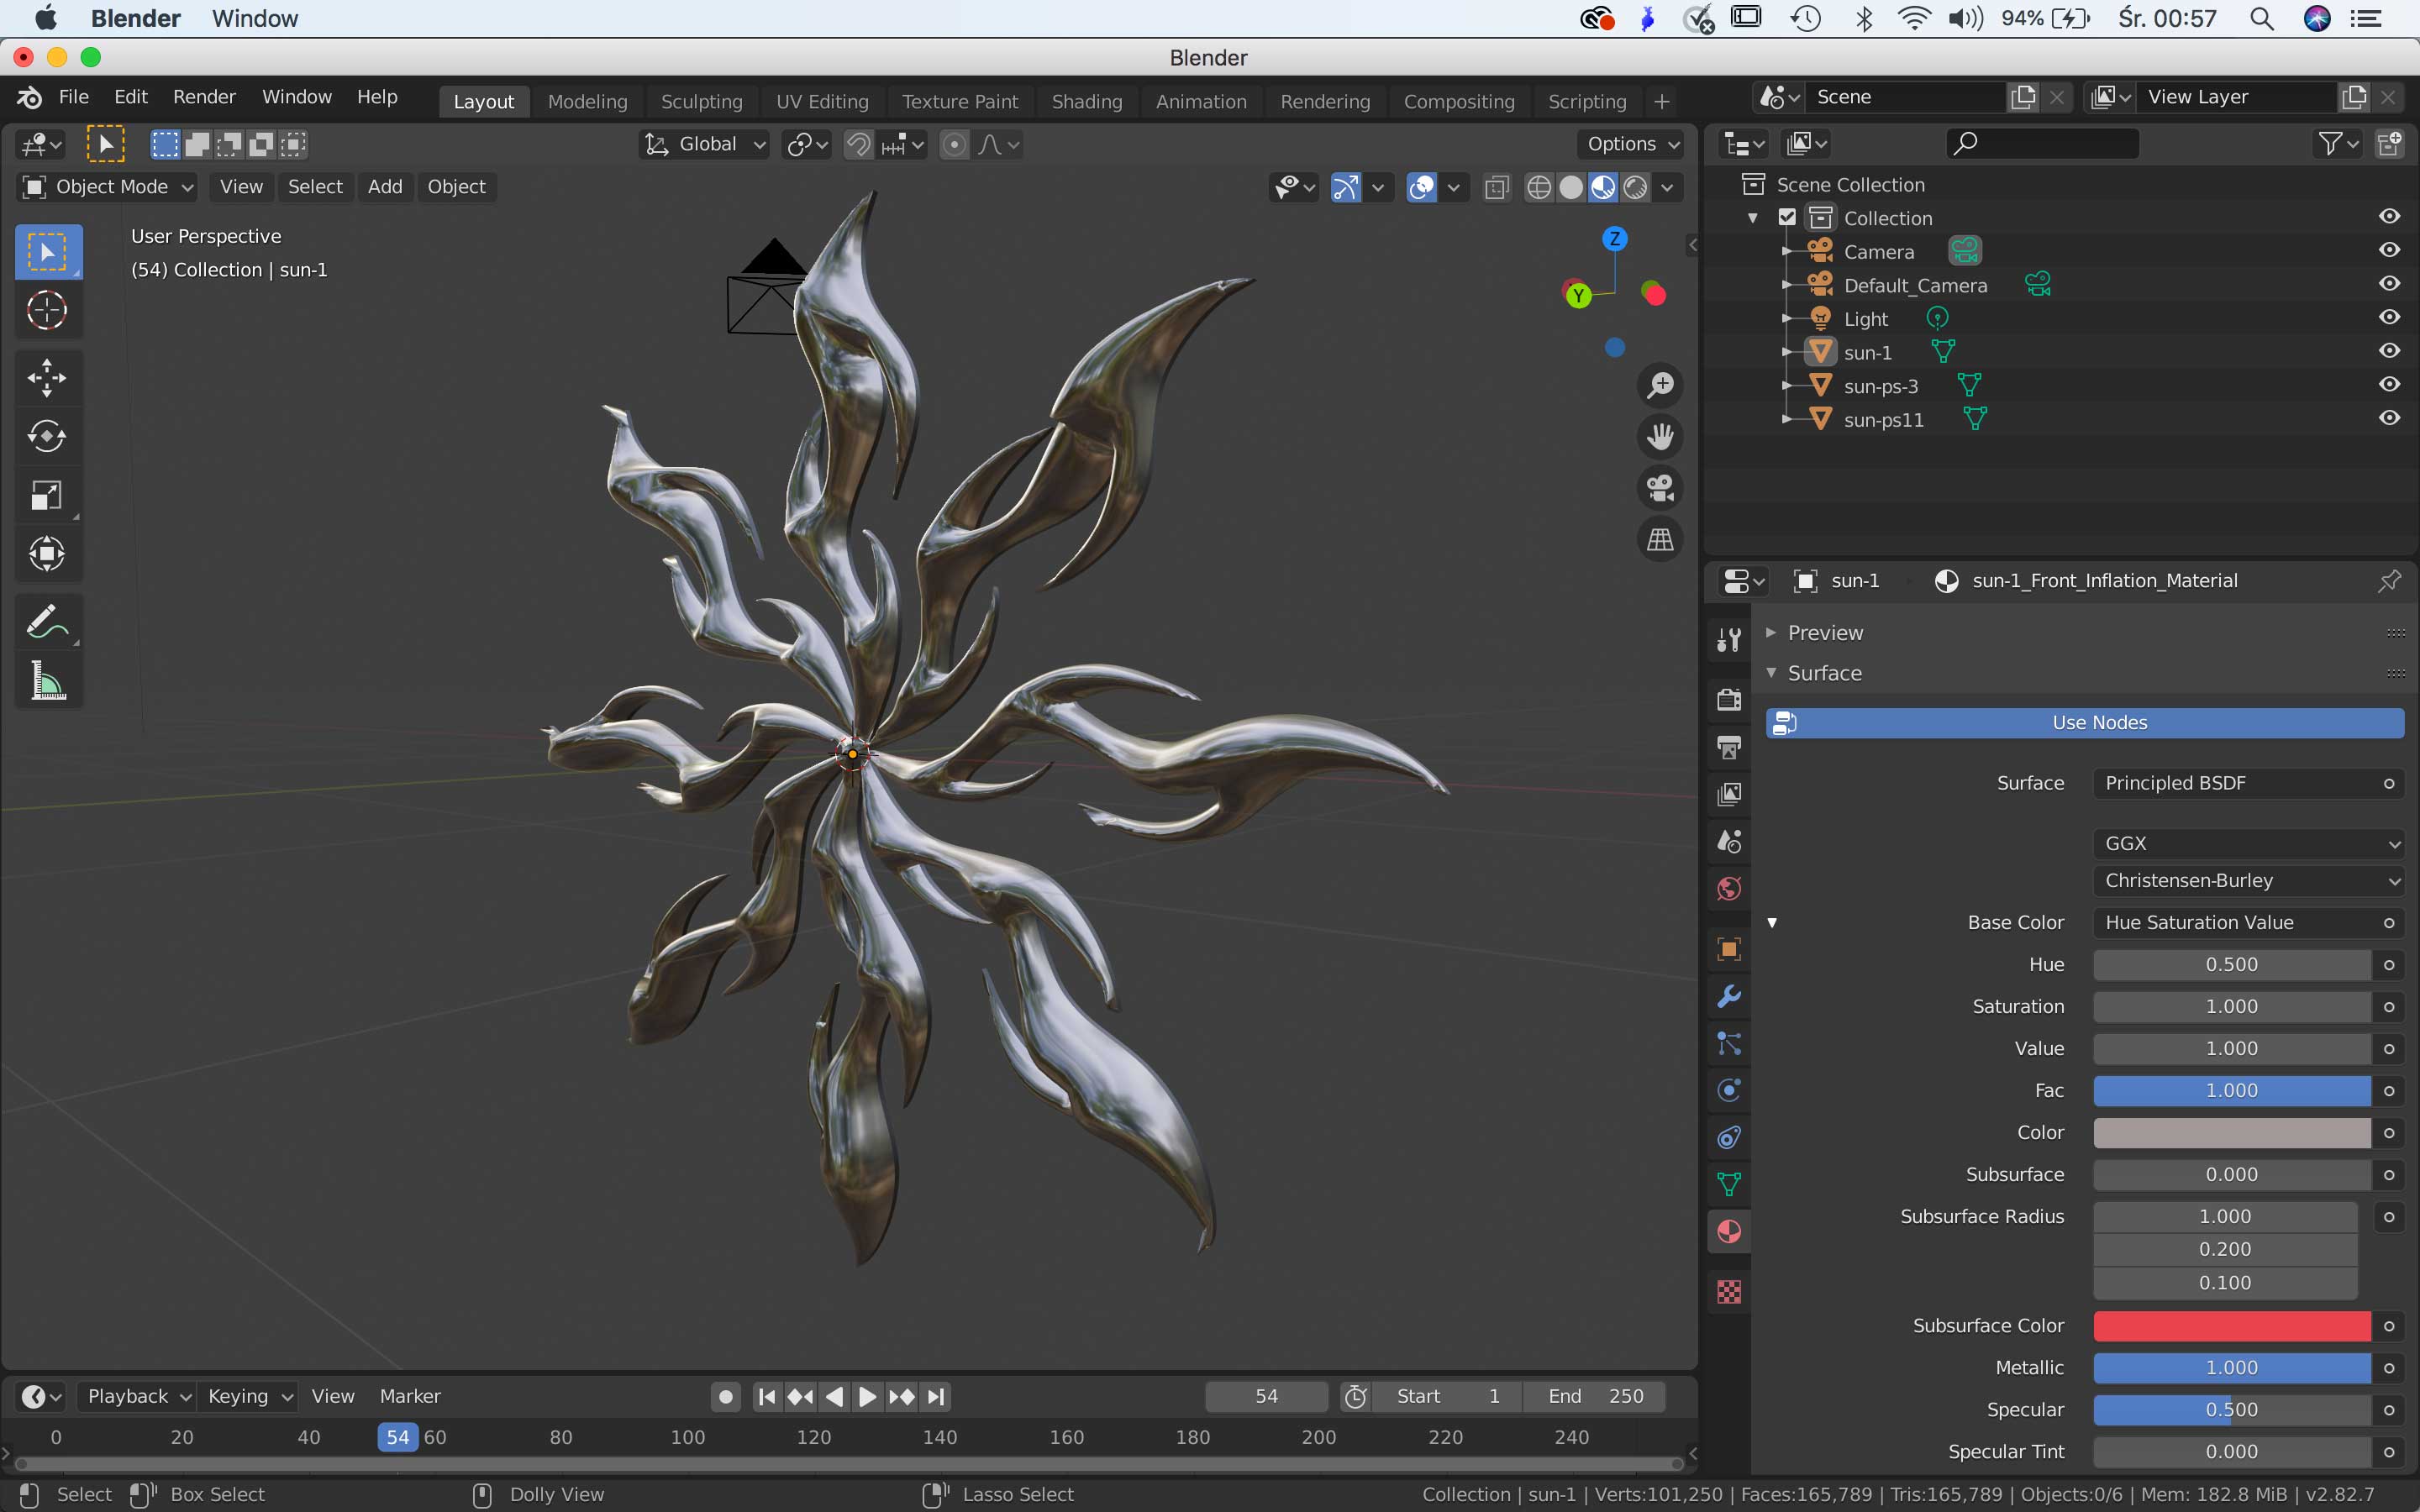This screenshot has width=2420, height=1512.
Task: Open the Options dropdown in viewport
Action: [x=1632, y=144]
